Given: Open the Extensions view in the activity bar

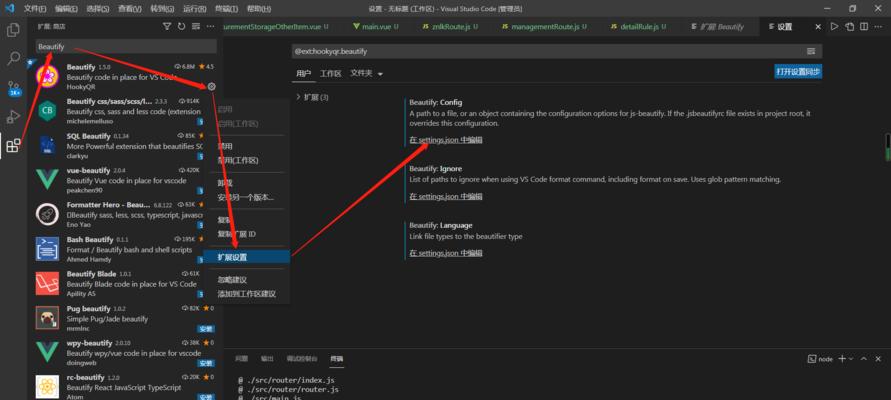Looking at the screenshot, I should pyautogui.click(x=13, y=145).
